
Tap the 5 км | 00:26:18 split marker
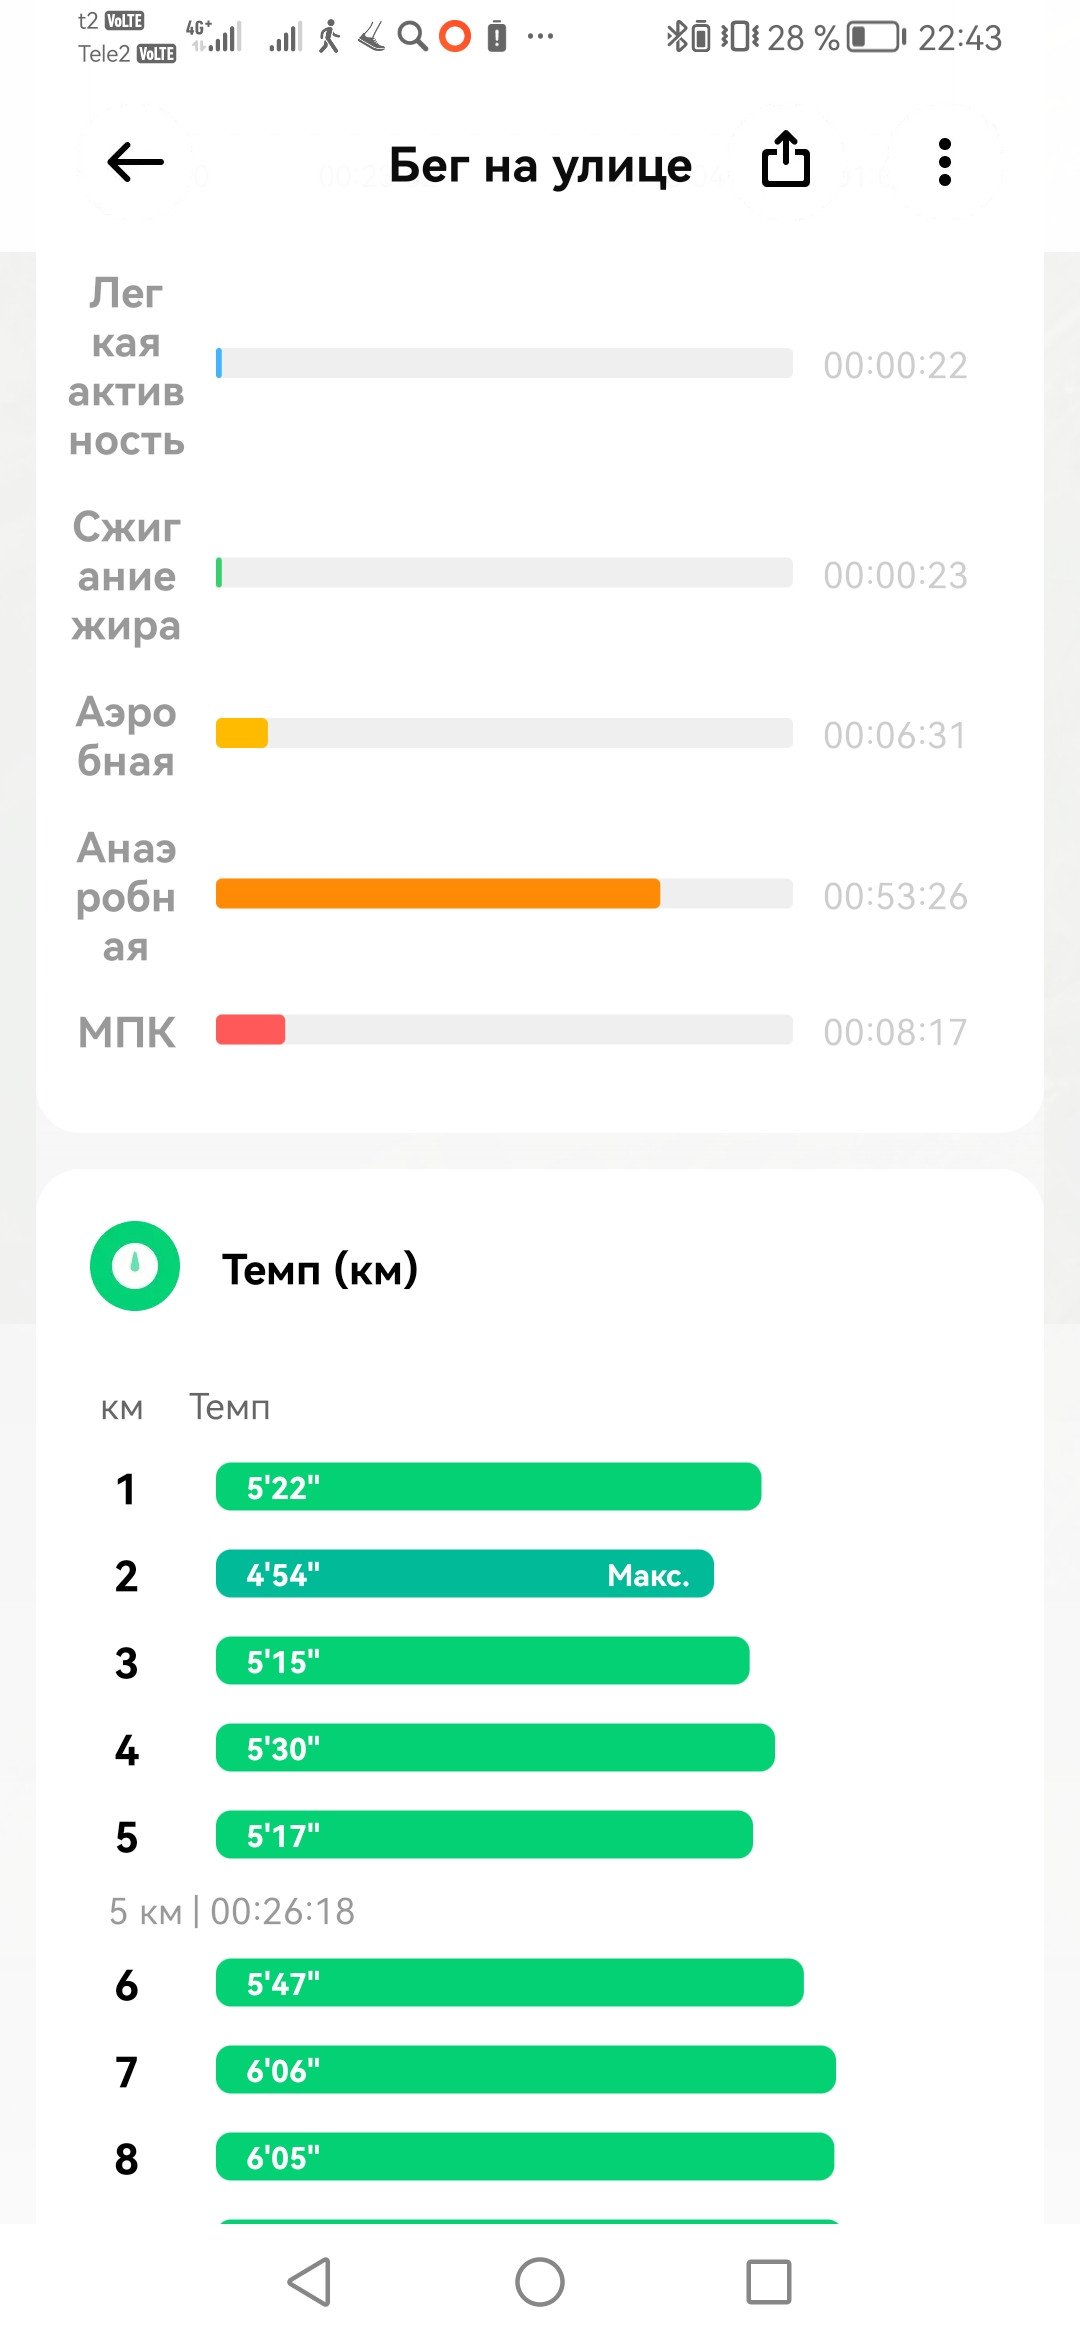pos(232,1911)
